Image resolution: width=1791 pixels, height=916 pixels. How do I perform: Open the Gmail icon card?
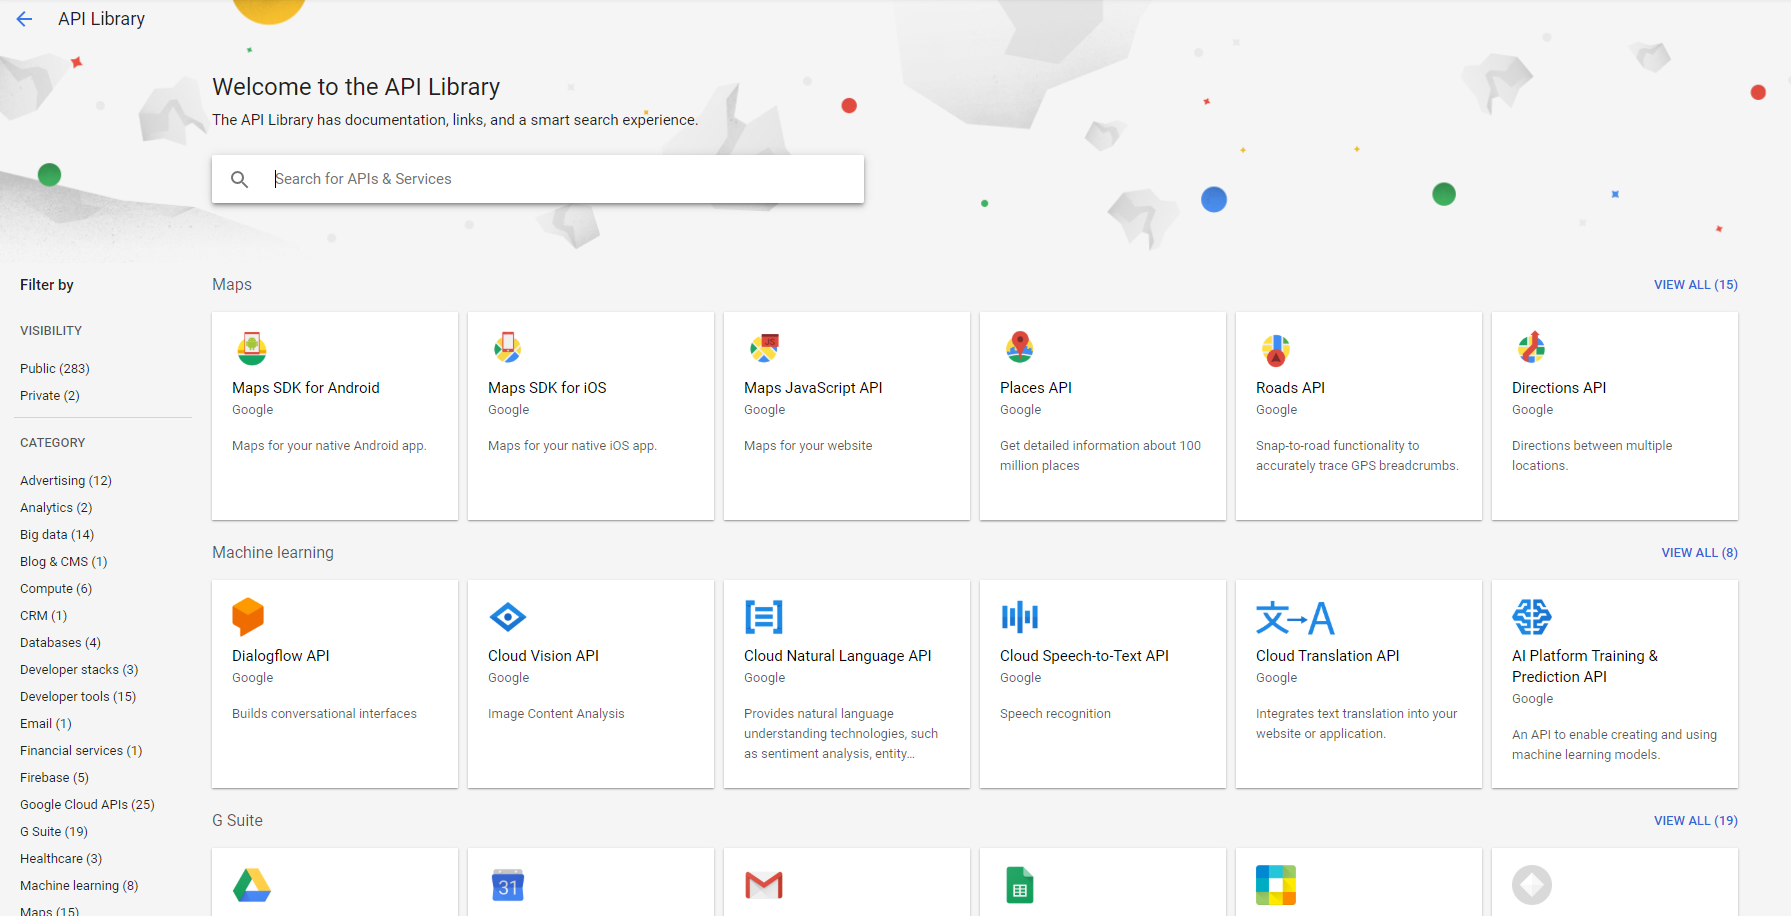[764, 885]
